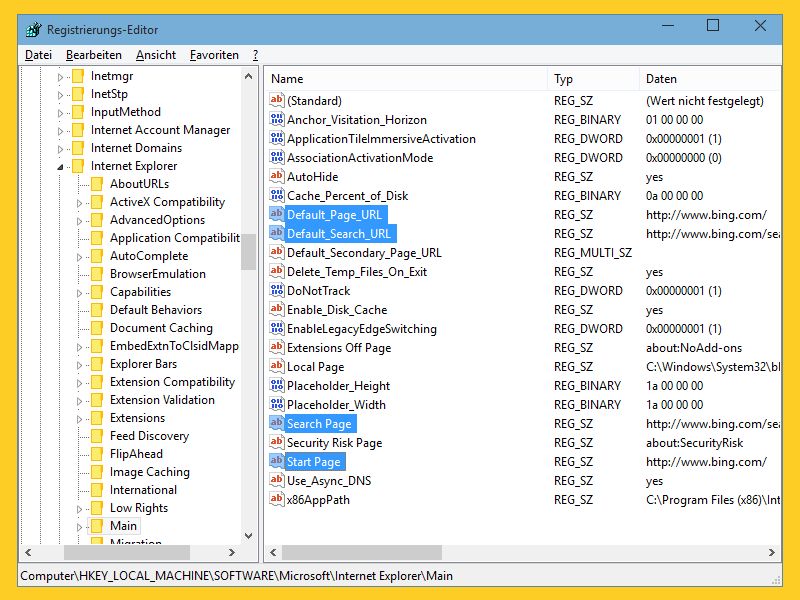This screenshot has width=800, height=600.
Task: Click the Placeholder_Width binary icon
Action: [277, 404]
